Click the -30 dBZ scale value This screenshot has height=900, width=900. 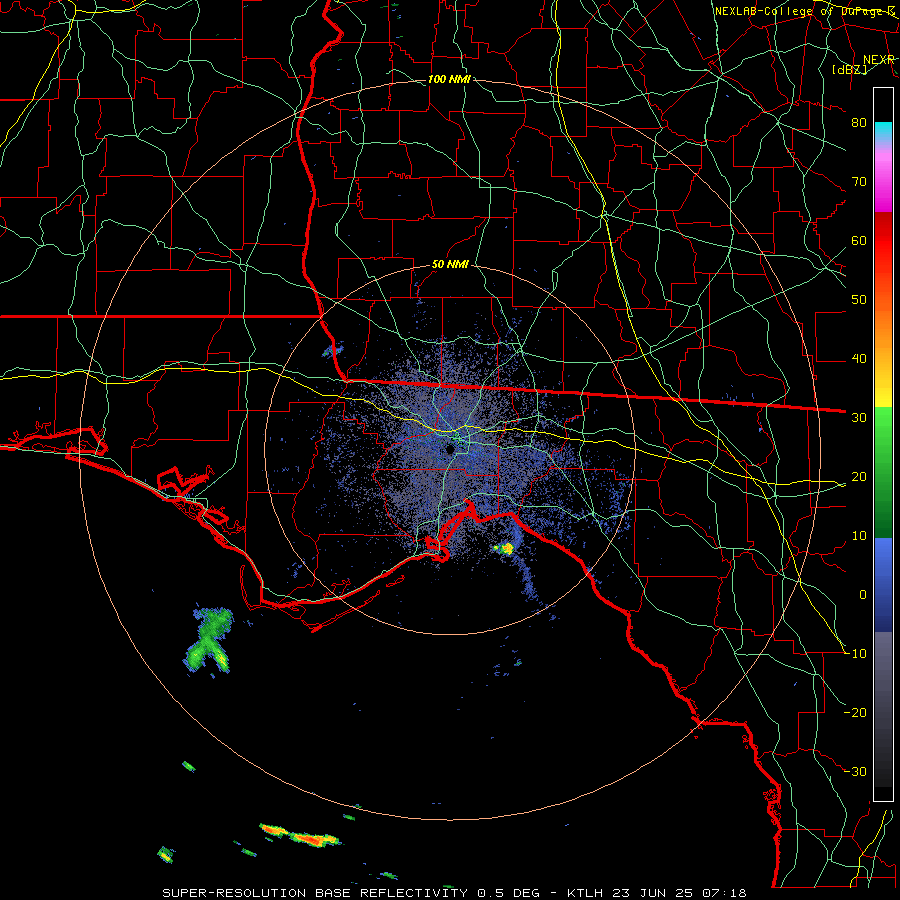pos(856,772)
